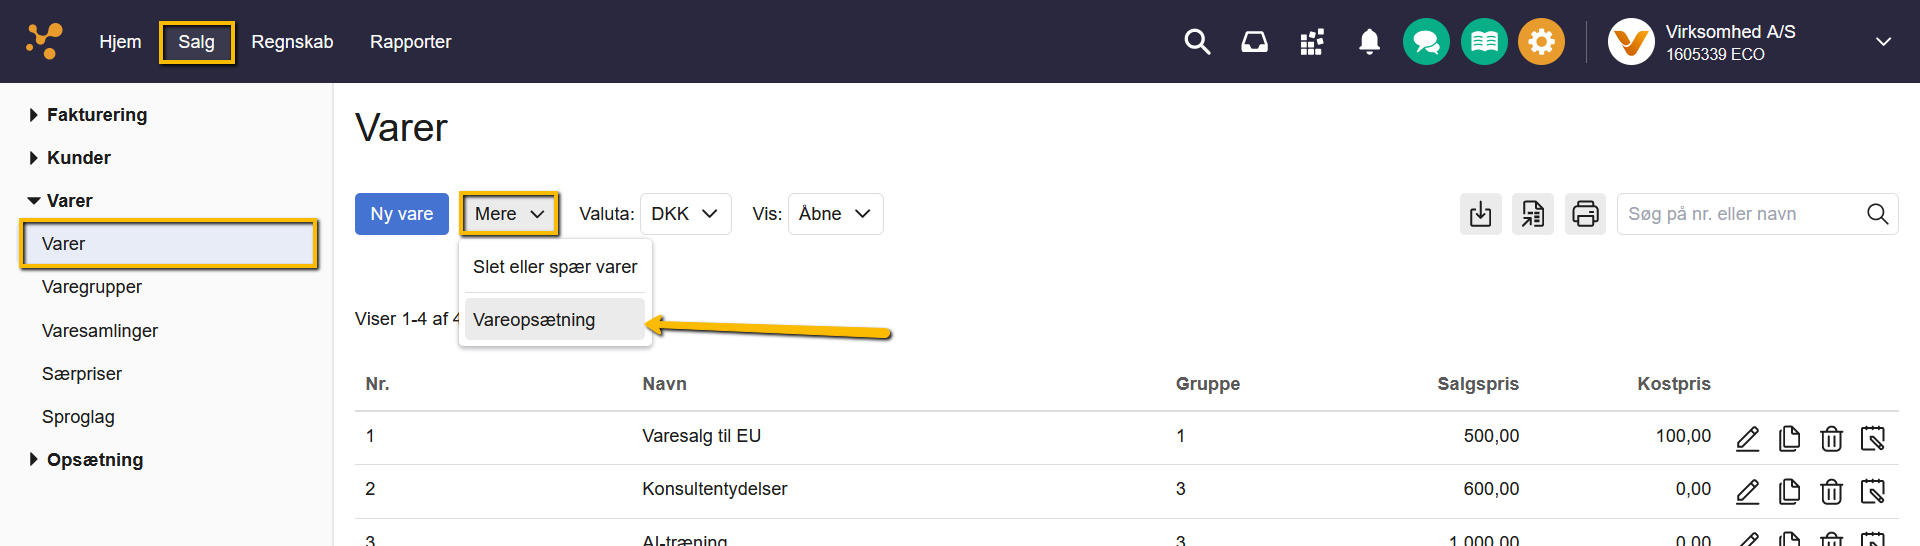The width and height of the screenshot is (1920, 546).
Task: Open the Vis Åbne filter dropdown
Action: click(835, 214)
